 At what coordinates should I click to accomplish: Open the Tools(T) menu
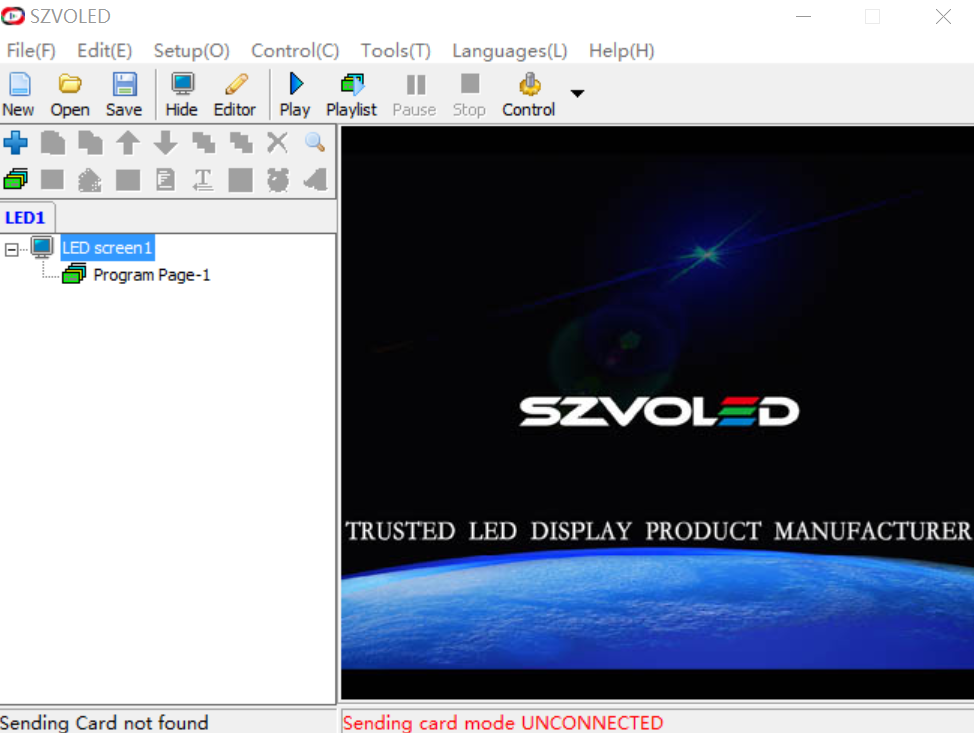click(x=395, y=51)
